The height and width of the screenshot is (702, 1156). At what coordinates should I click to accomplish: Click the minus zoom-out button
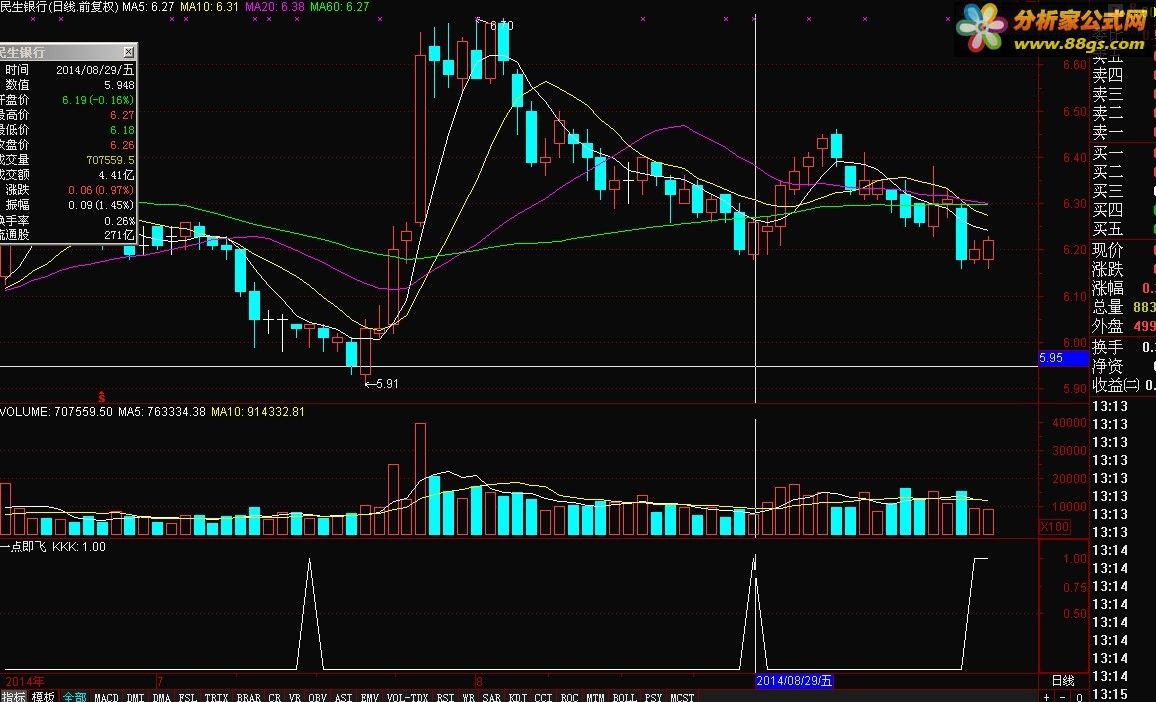tap(1064, 697)
